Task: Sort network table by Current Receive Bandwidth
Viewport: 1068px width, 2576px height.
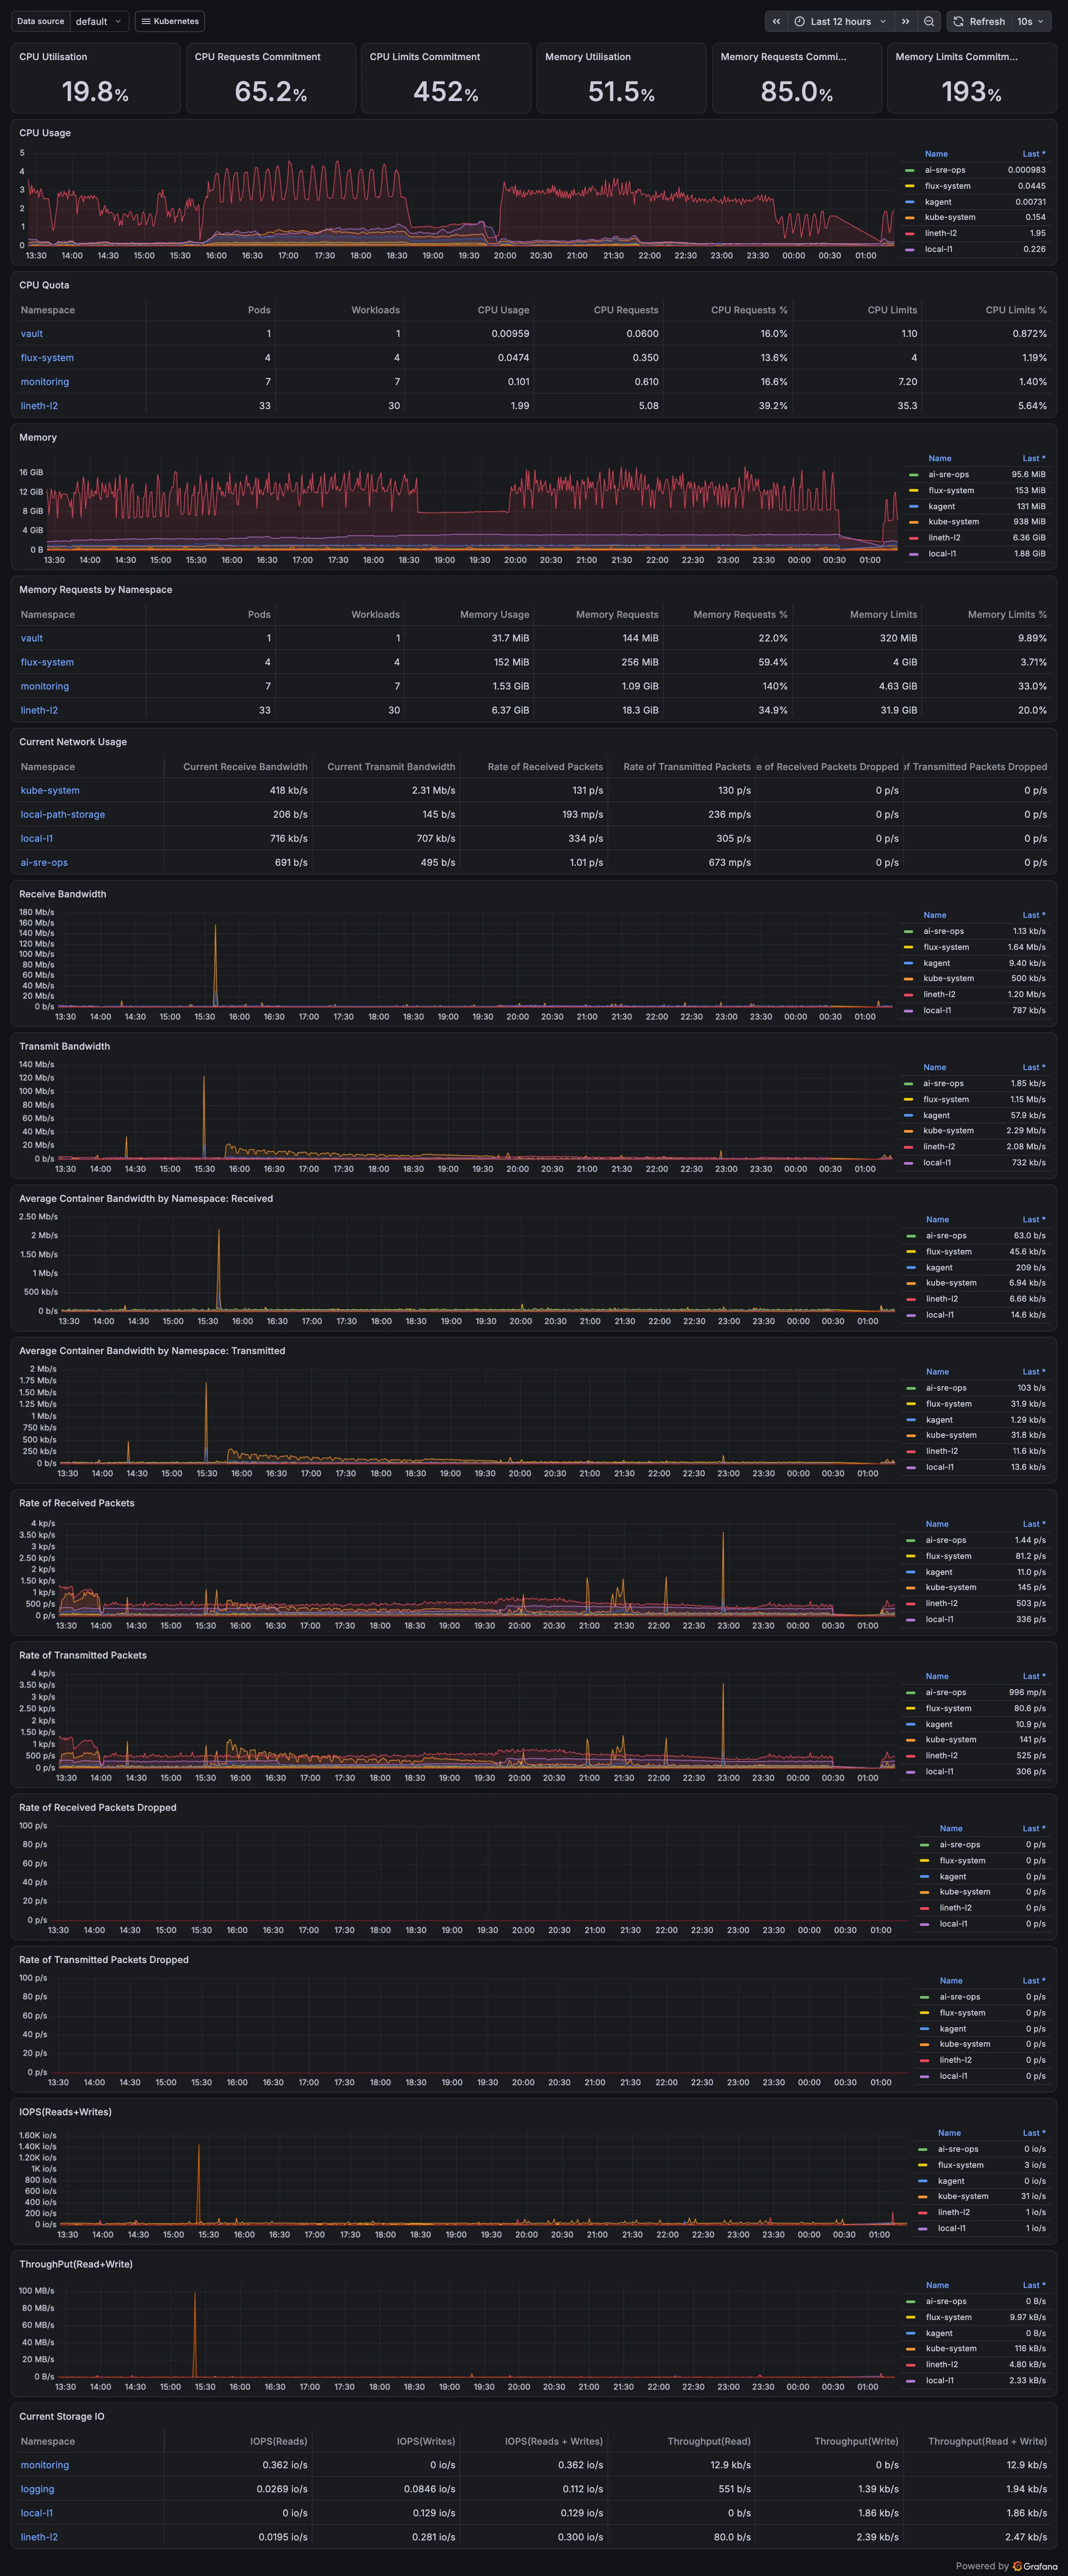Action: click(245, 767)
